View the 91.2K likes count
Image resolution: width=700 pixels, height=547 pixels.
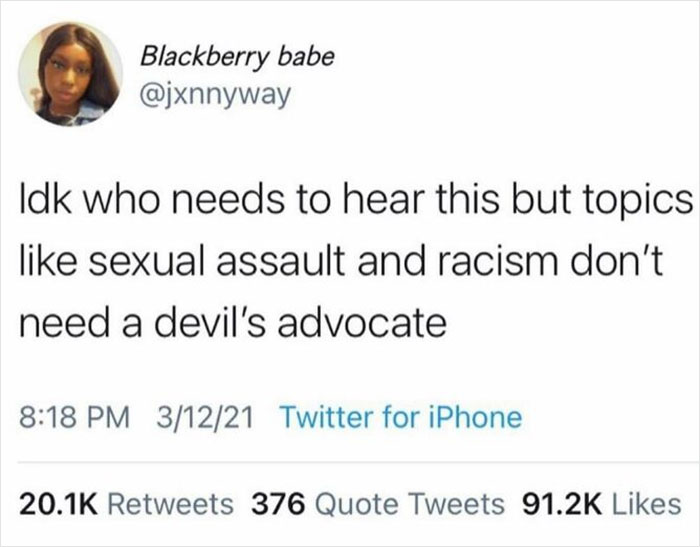(x=562, y=504)
